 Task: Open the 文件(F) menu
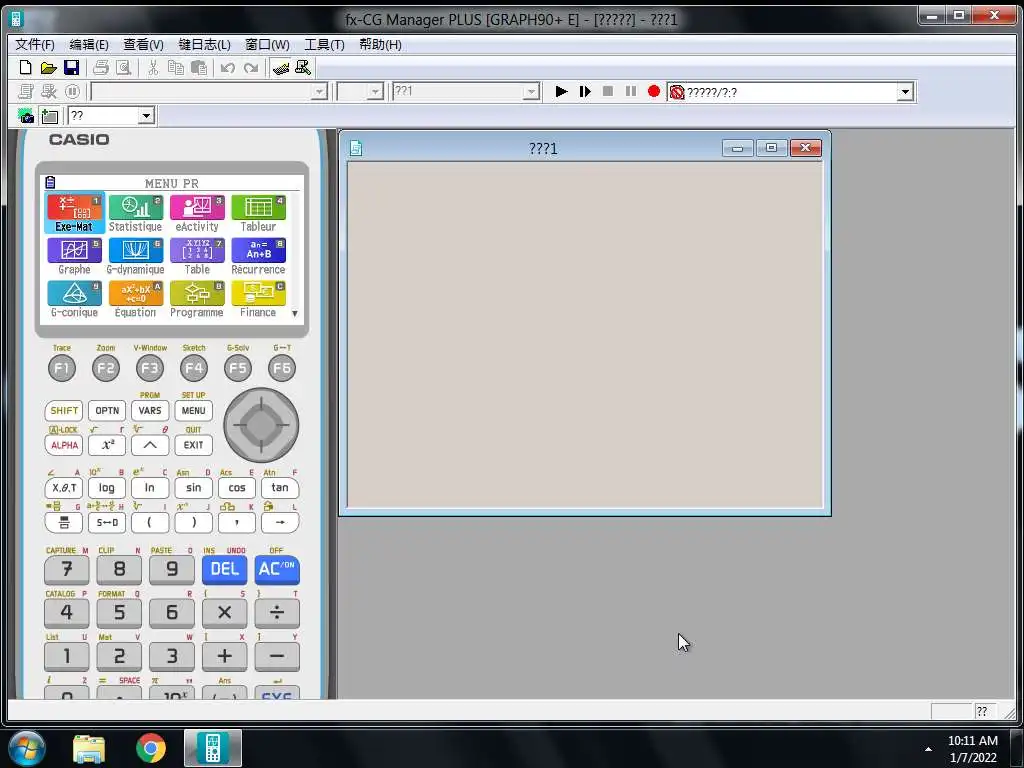(35, 44)
